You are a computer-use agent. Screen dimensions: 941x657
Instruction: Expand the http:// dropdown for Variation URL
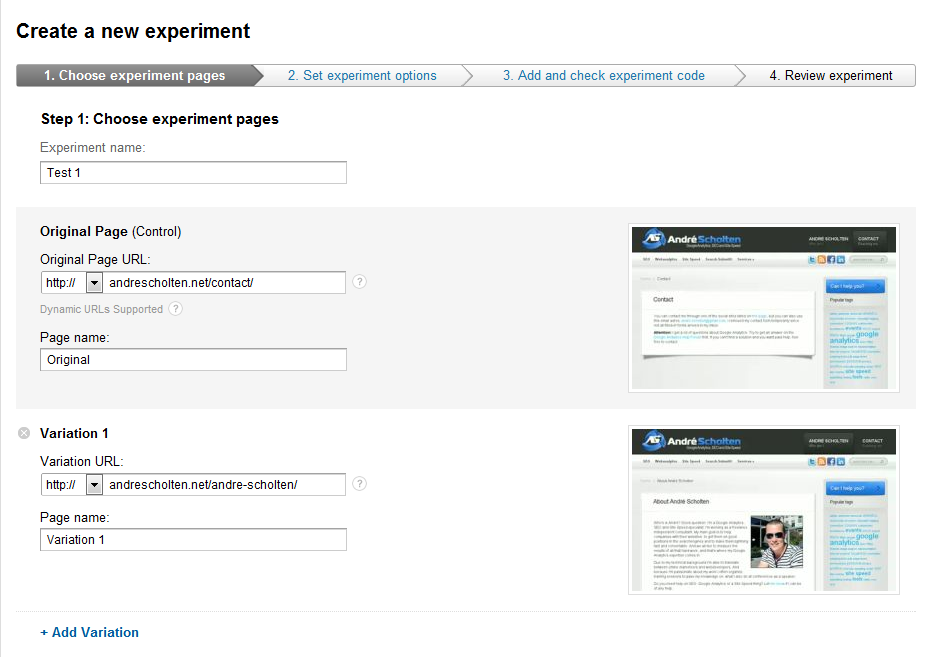(95, 485)
